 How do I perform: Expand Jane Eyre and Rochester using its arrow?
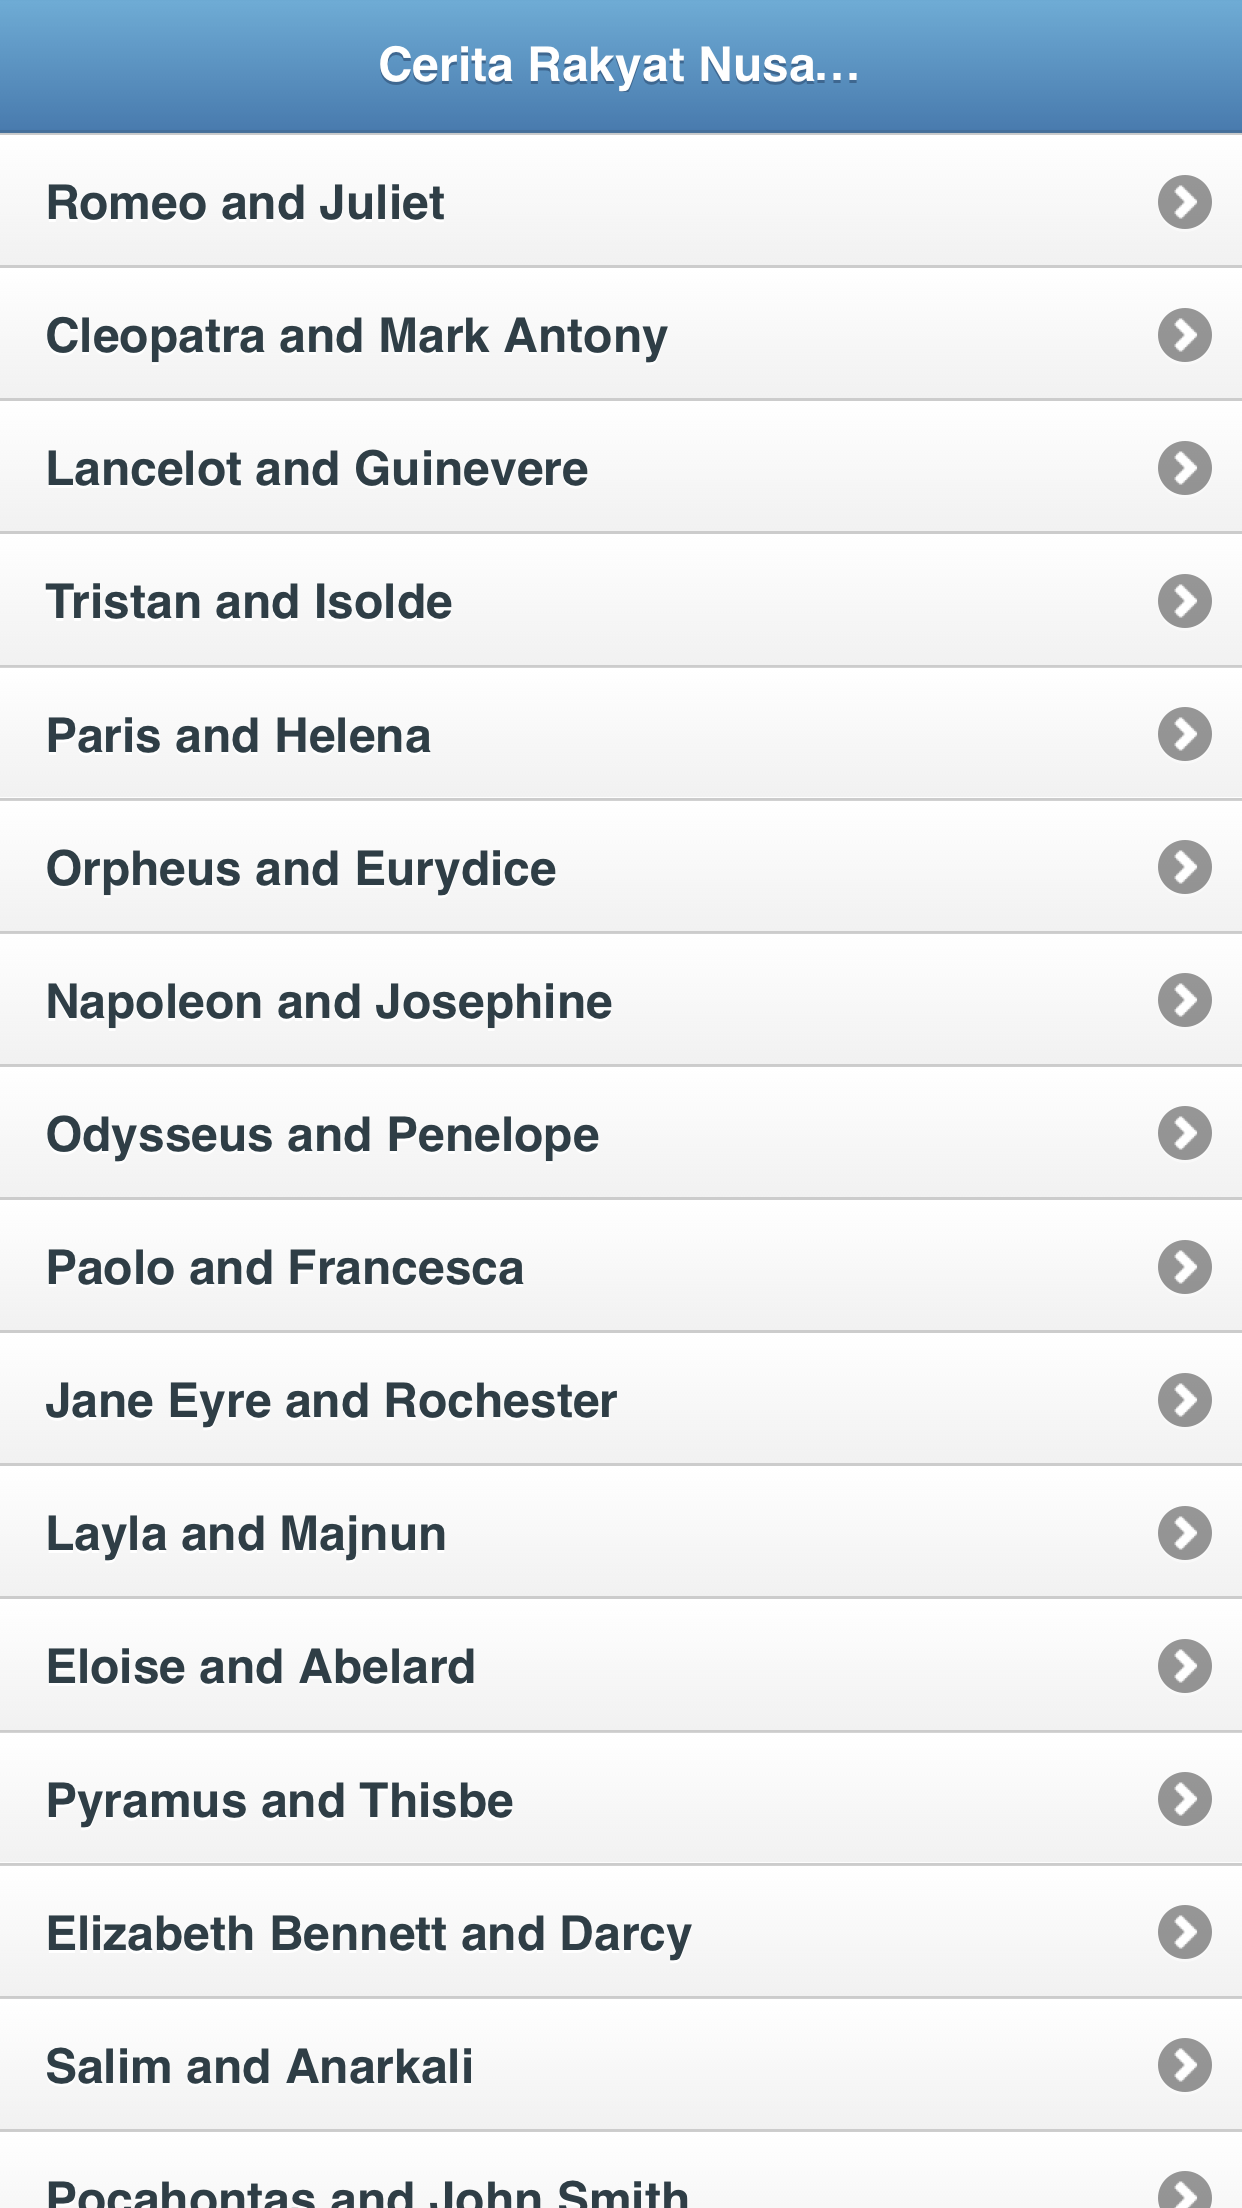pos(1185,1400)
